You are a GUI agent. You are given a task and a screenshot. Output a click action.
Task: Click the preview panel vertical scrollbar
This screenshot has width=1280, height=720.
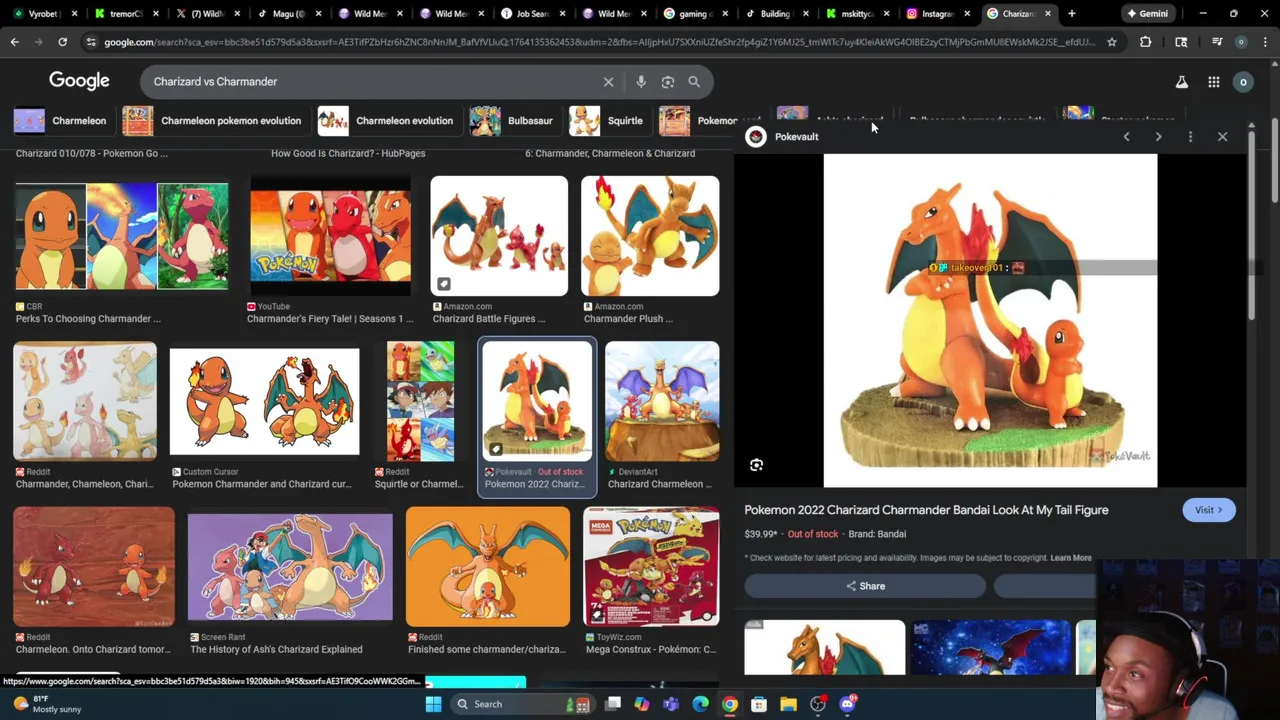(1251, 225)
